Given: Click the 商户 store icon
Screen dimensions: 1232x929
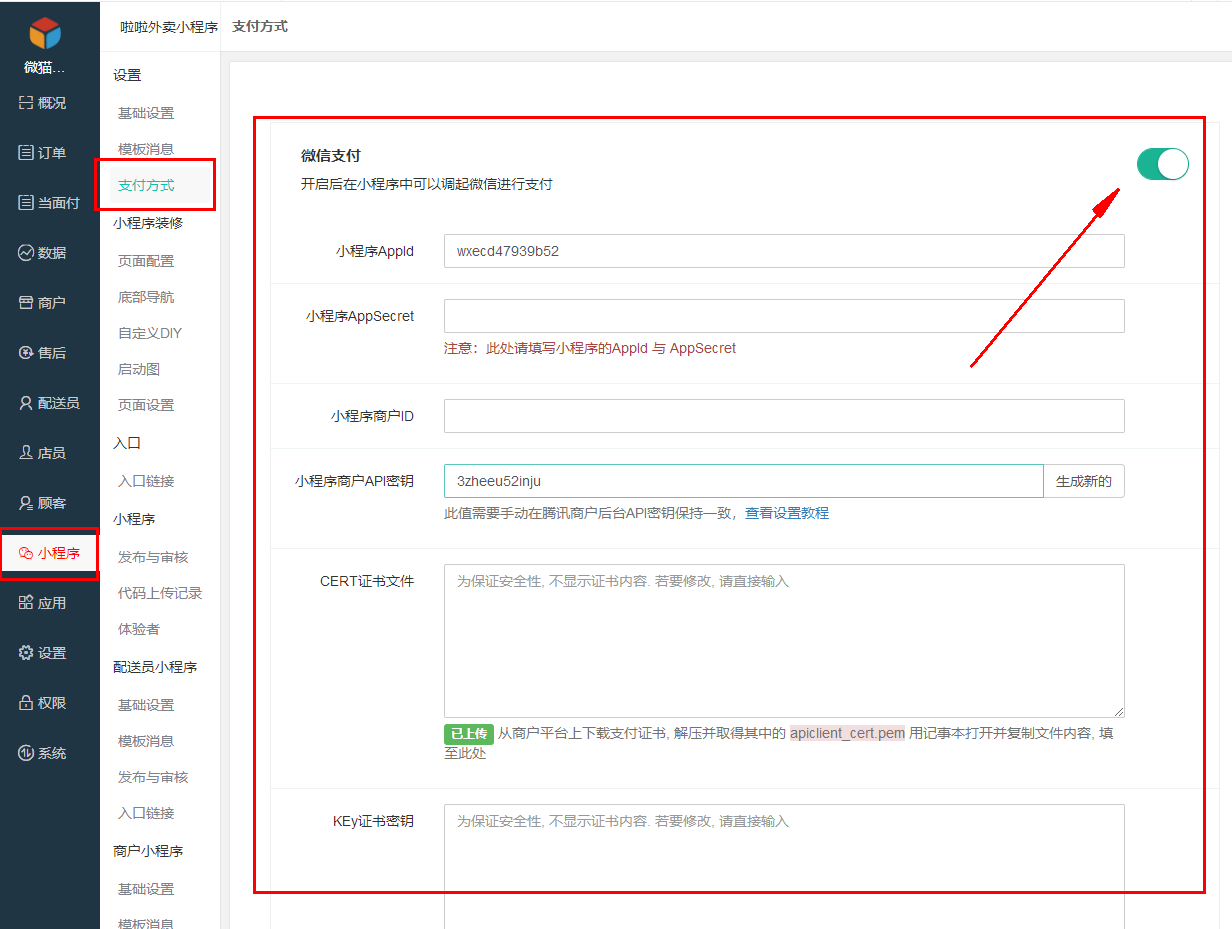Looking at the screenshot, I should tap(26, 302).
